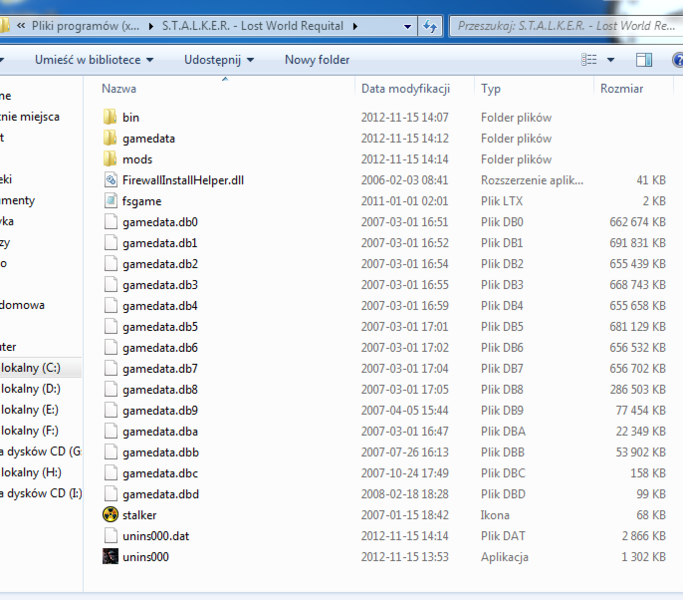Open the change view dropdown arrow
Viewport: 683px width, 600px height.
[611, 60]
